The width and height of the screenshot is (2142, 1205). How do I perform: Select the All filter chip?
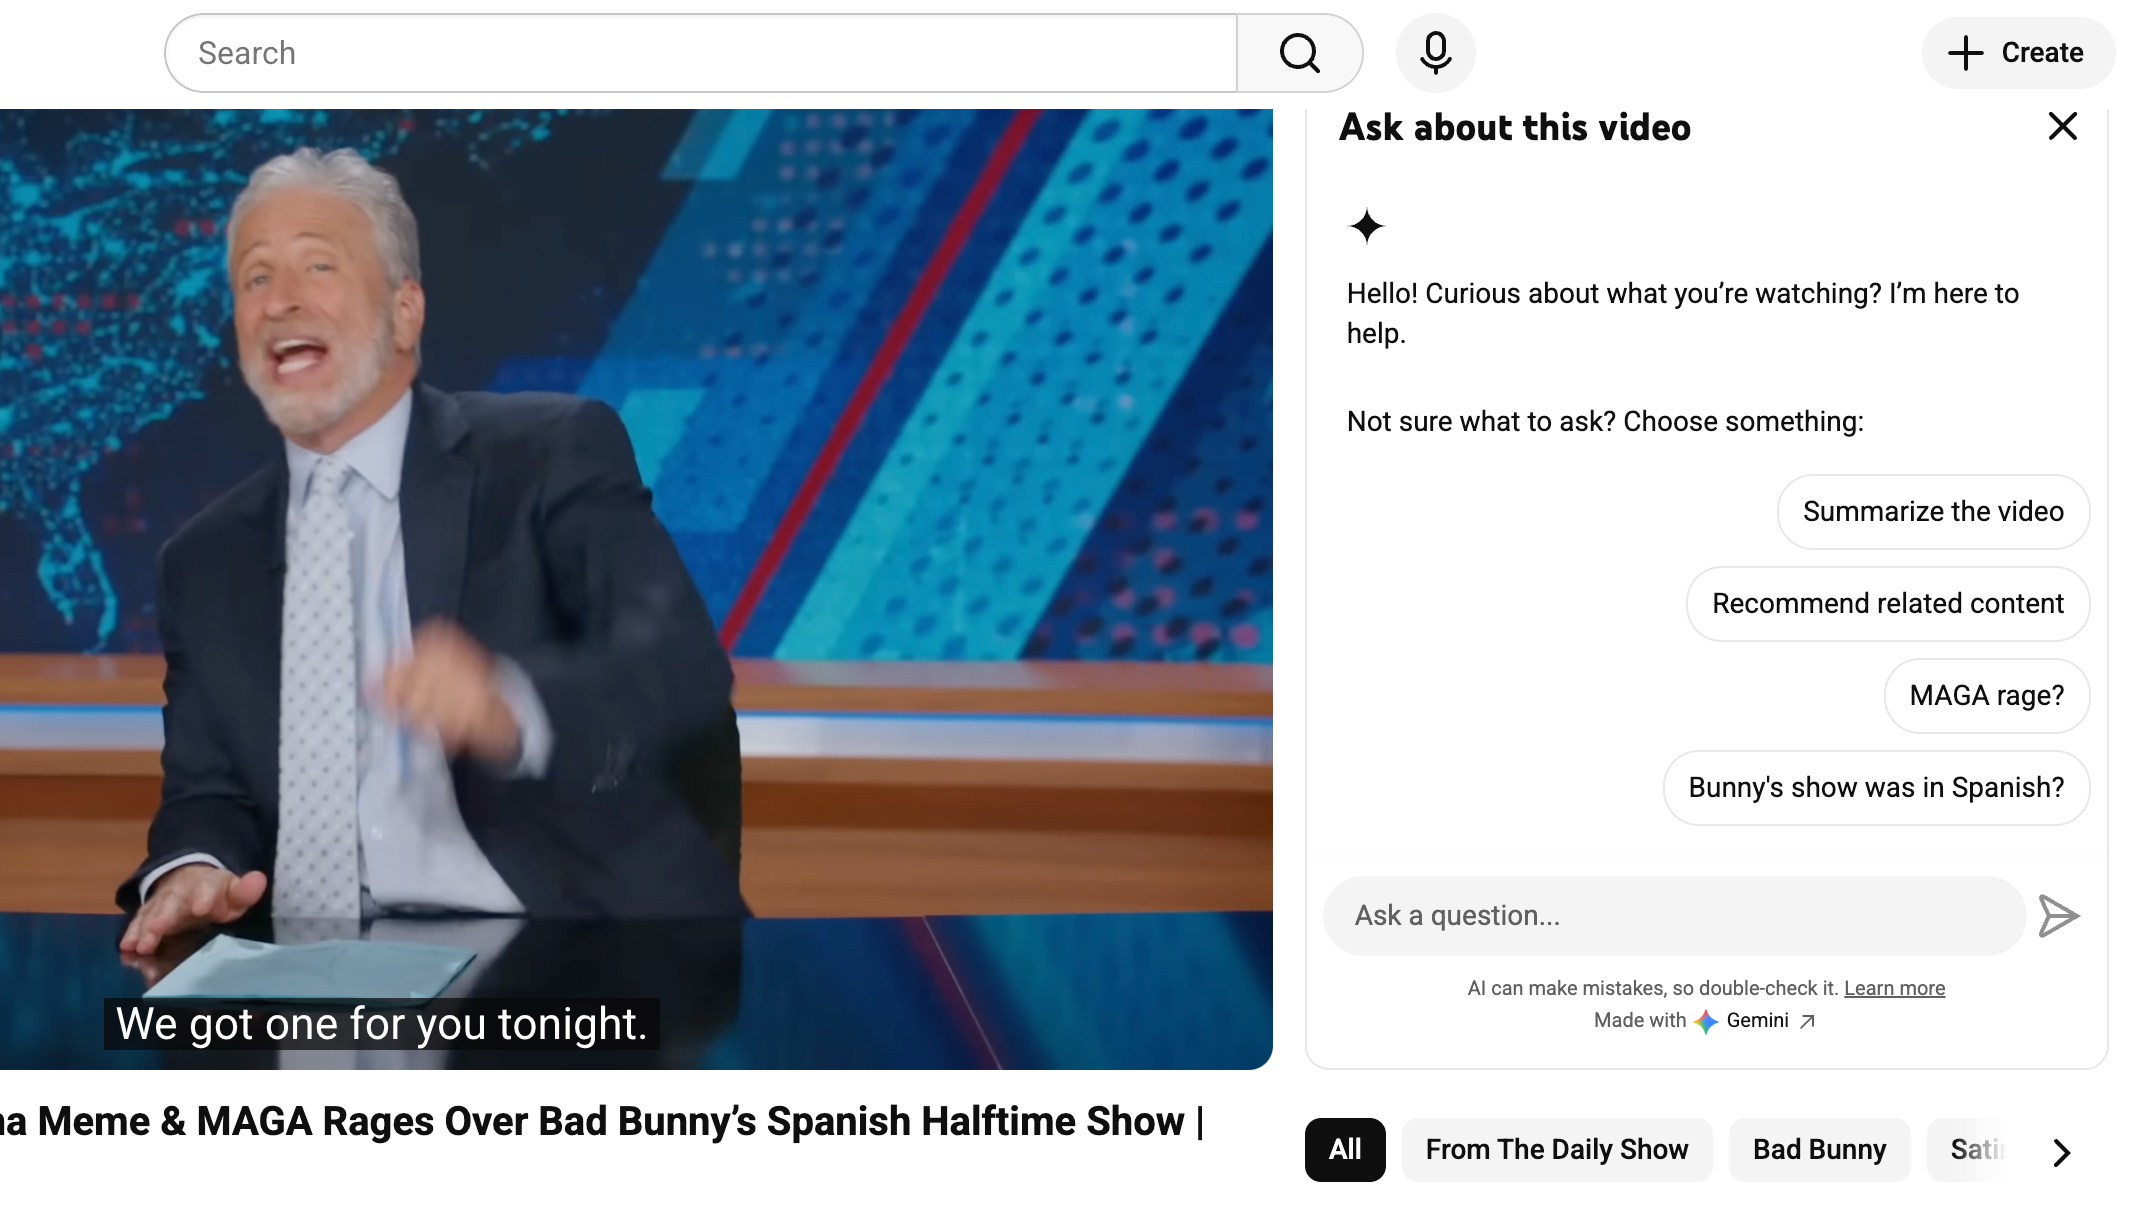click(1344, 1149)
